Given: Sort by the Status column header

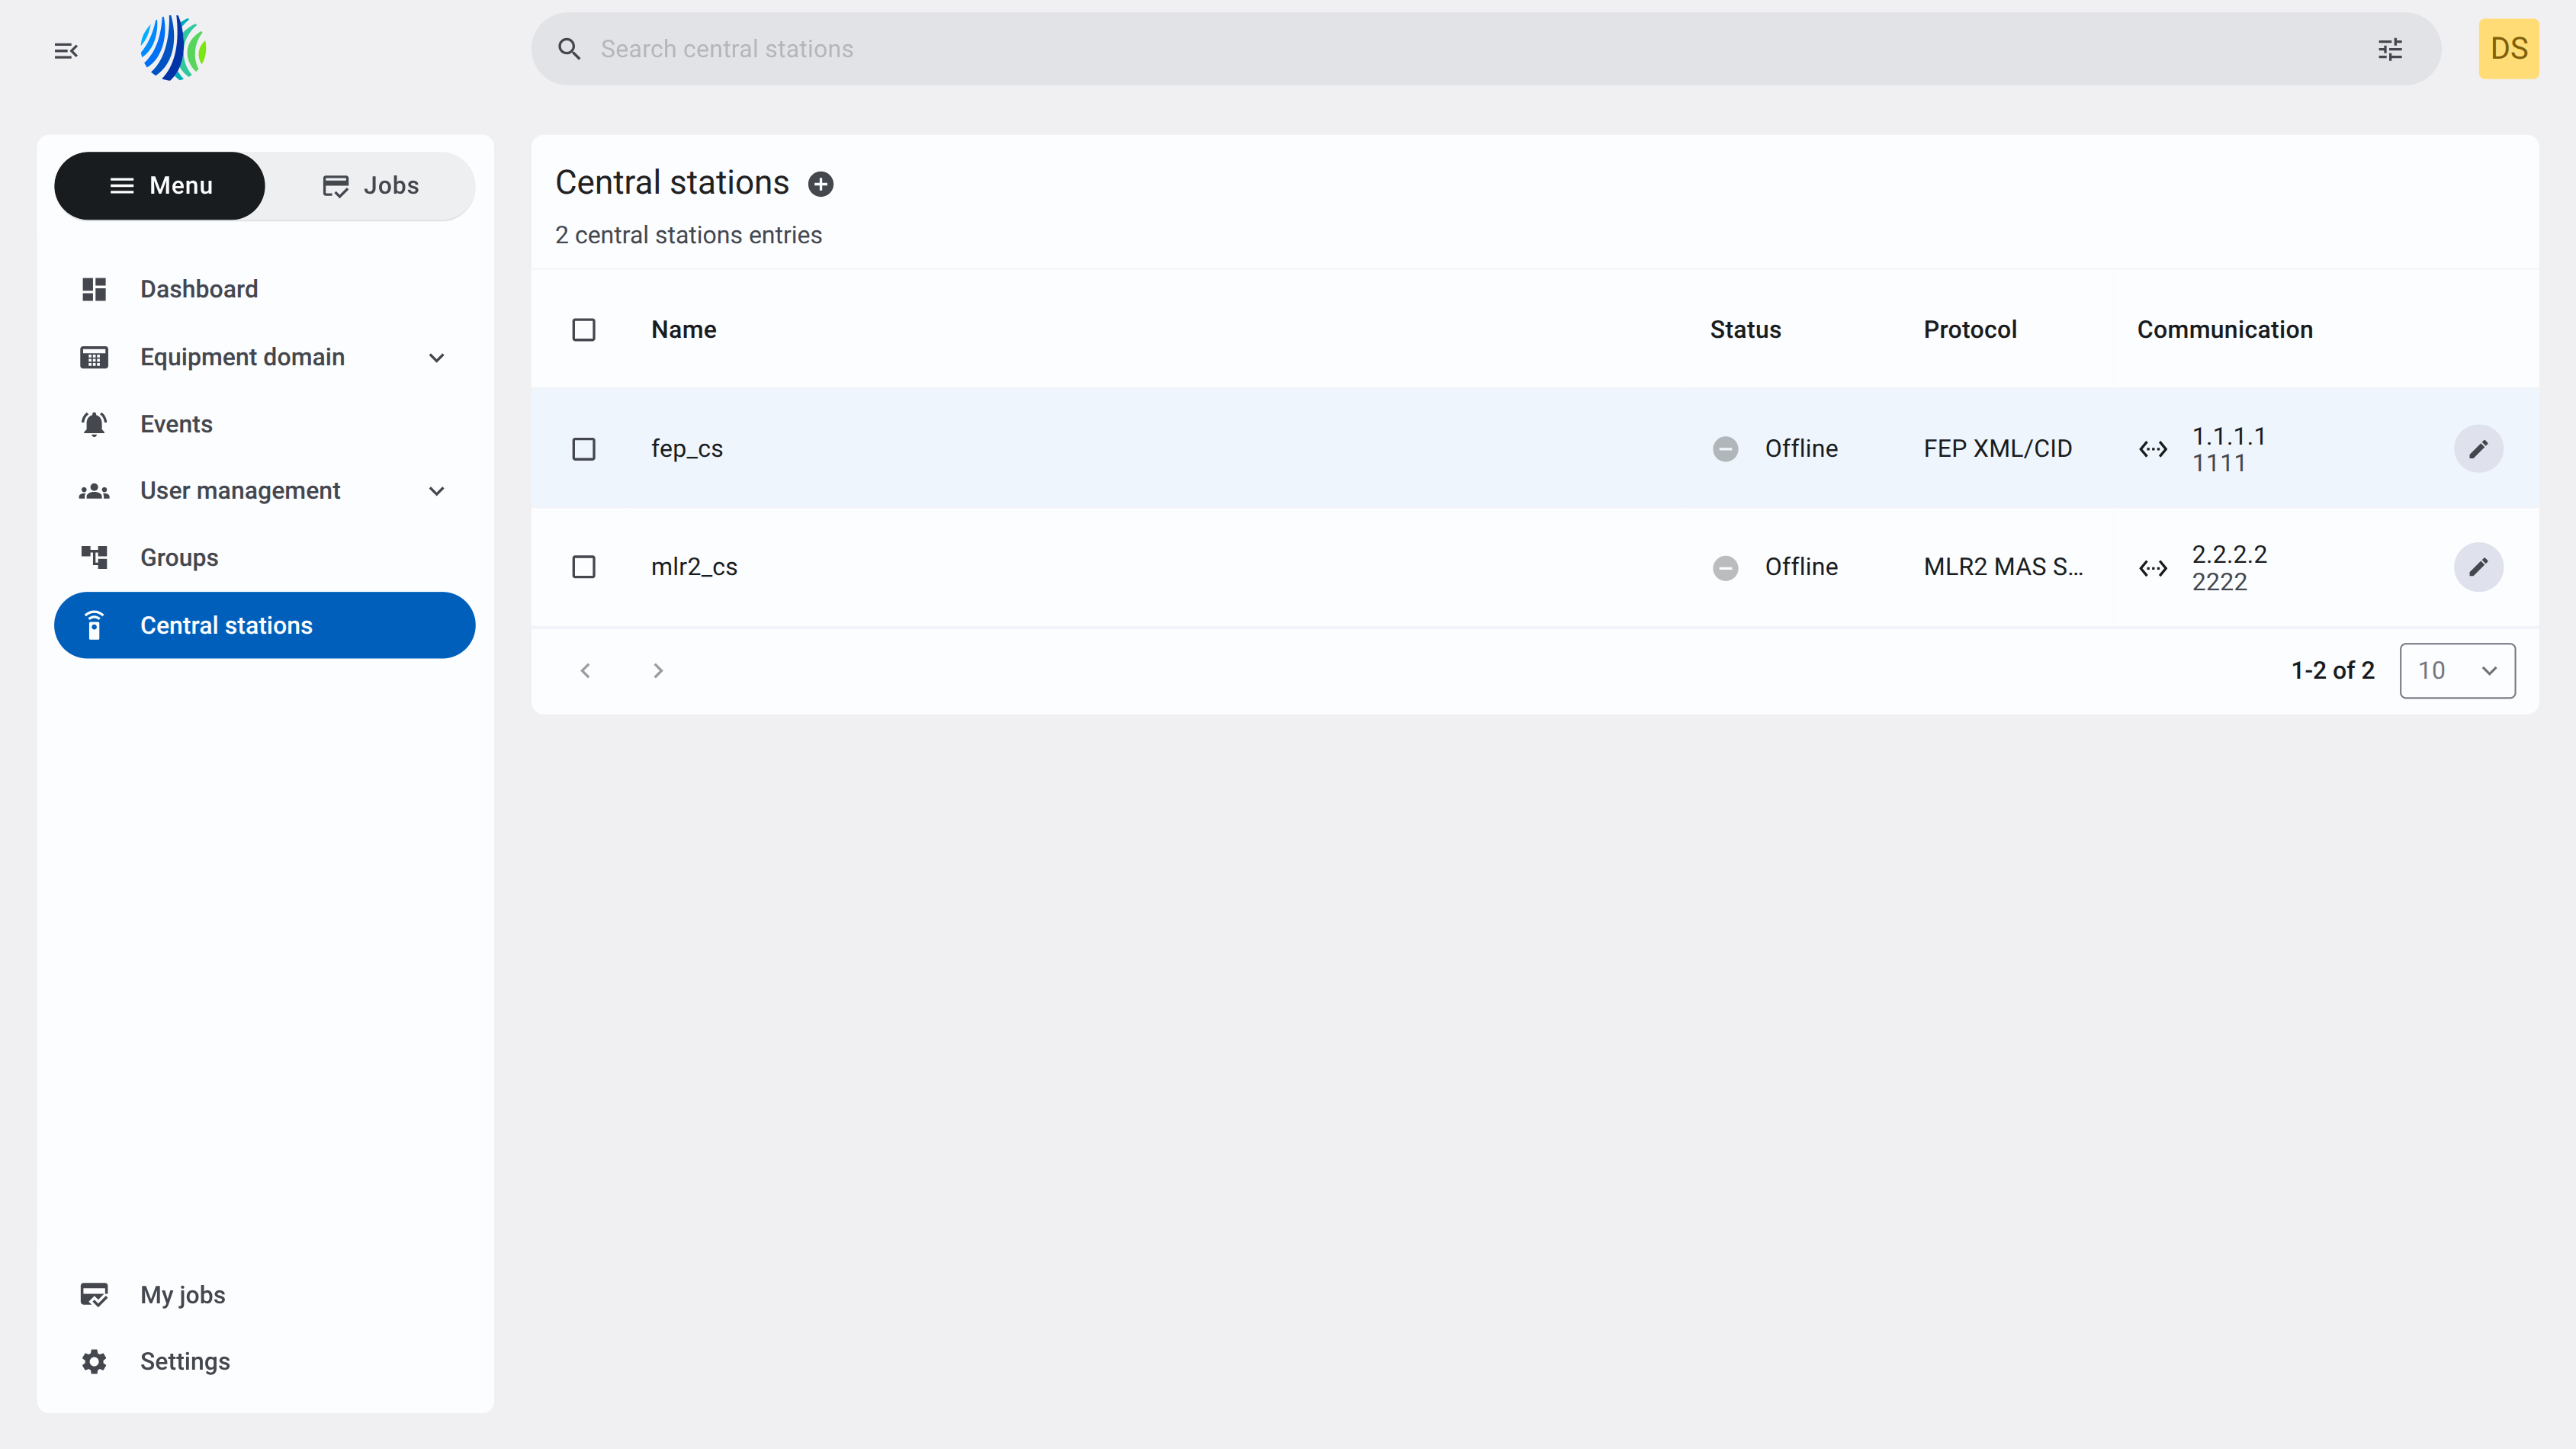Looking at the screenshot, I should (1745, 329).
